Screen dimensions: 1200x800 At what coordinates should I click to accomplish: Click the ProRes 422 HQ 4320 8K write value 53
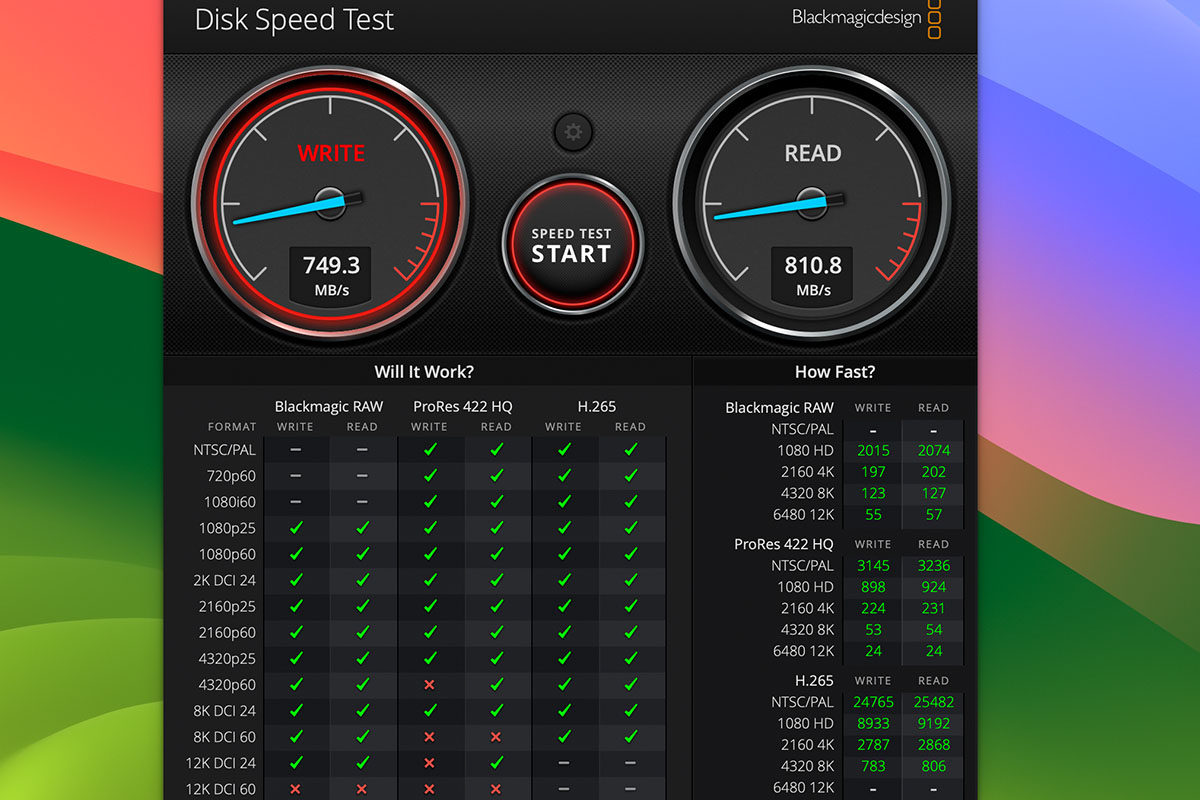(x=873, y=630)
